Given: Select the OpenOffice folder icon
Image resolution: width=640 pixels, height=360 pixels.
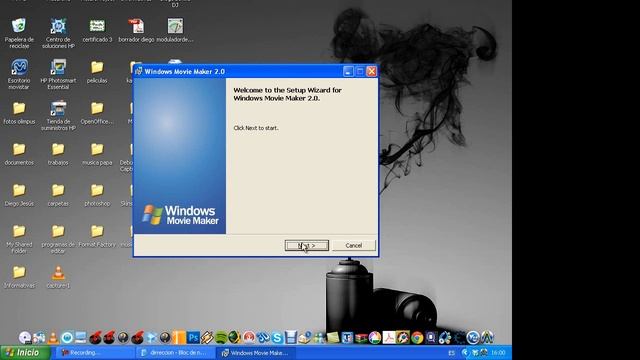Looking at the screenshot, I should pos(97,113).
